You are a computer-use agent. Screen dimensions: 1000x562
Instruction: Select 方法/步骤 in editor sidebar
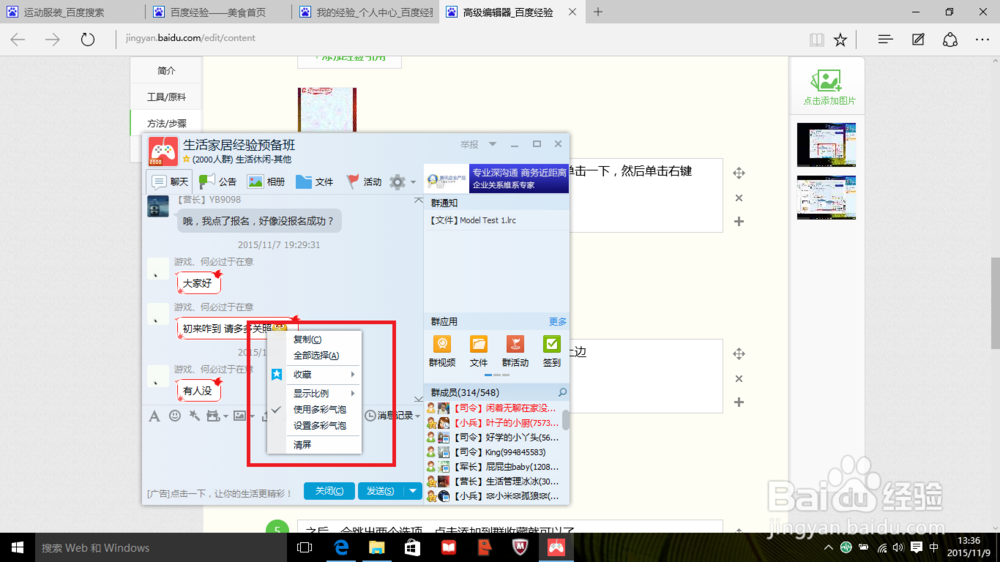pos(166,124)
